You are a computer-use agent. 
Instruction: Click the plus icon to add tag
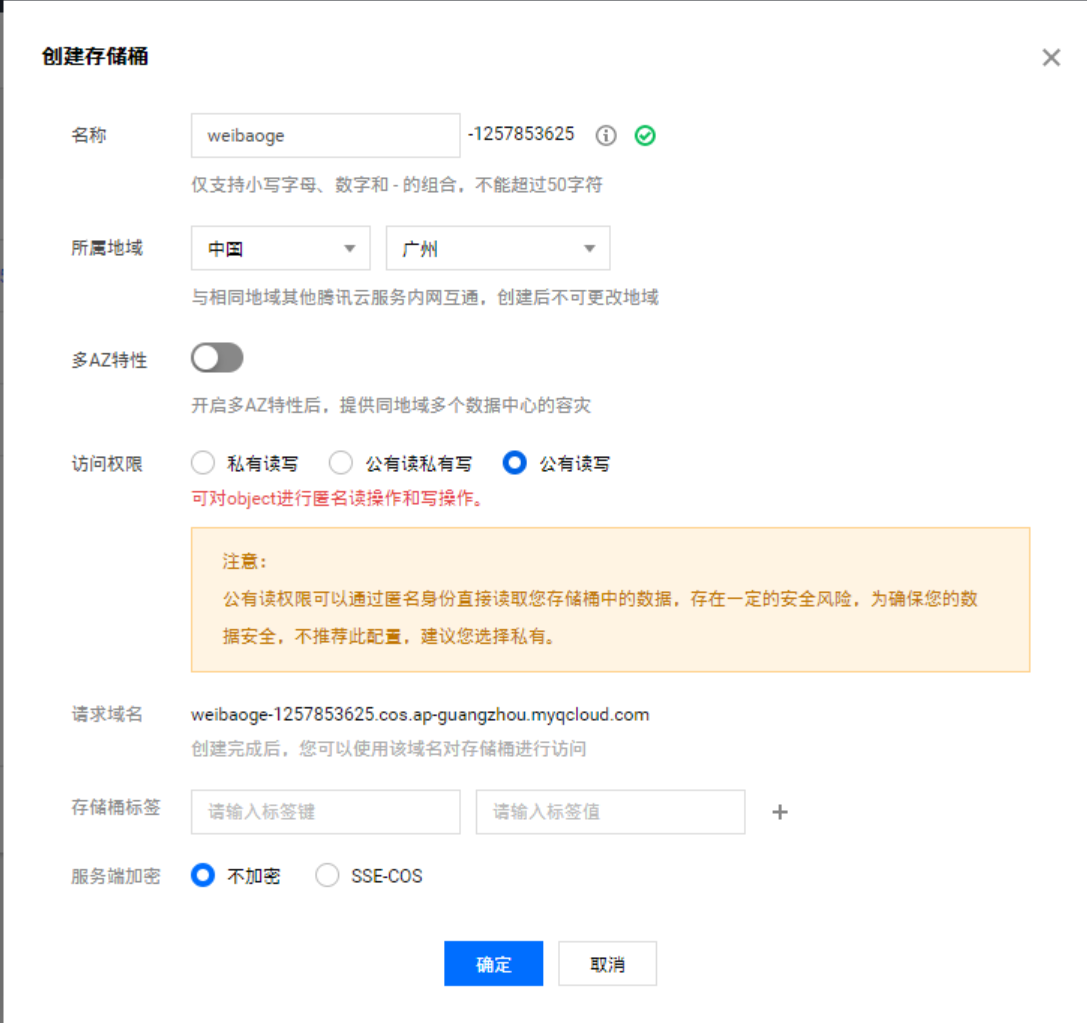pyautogui.click(x=780, y=812)
